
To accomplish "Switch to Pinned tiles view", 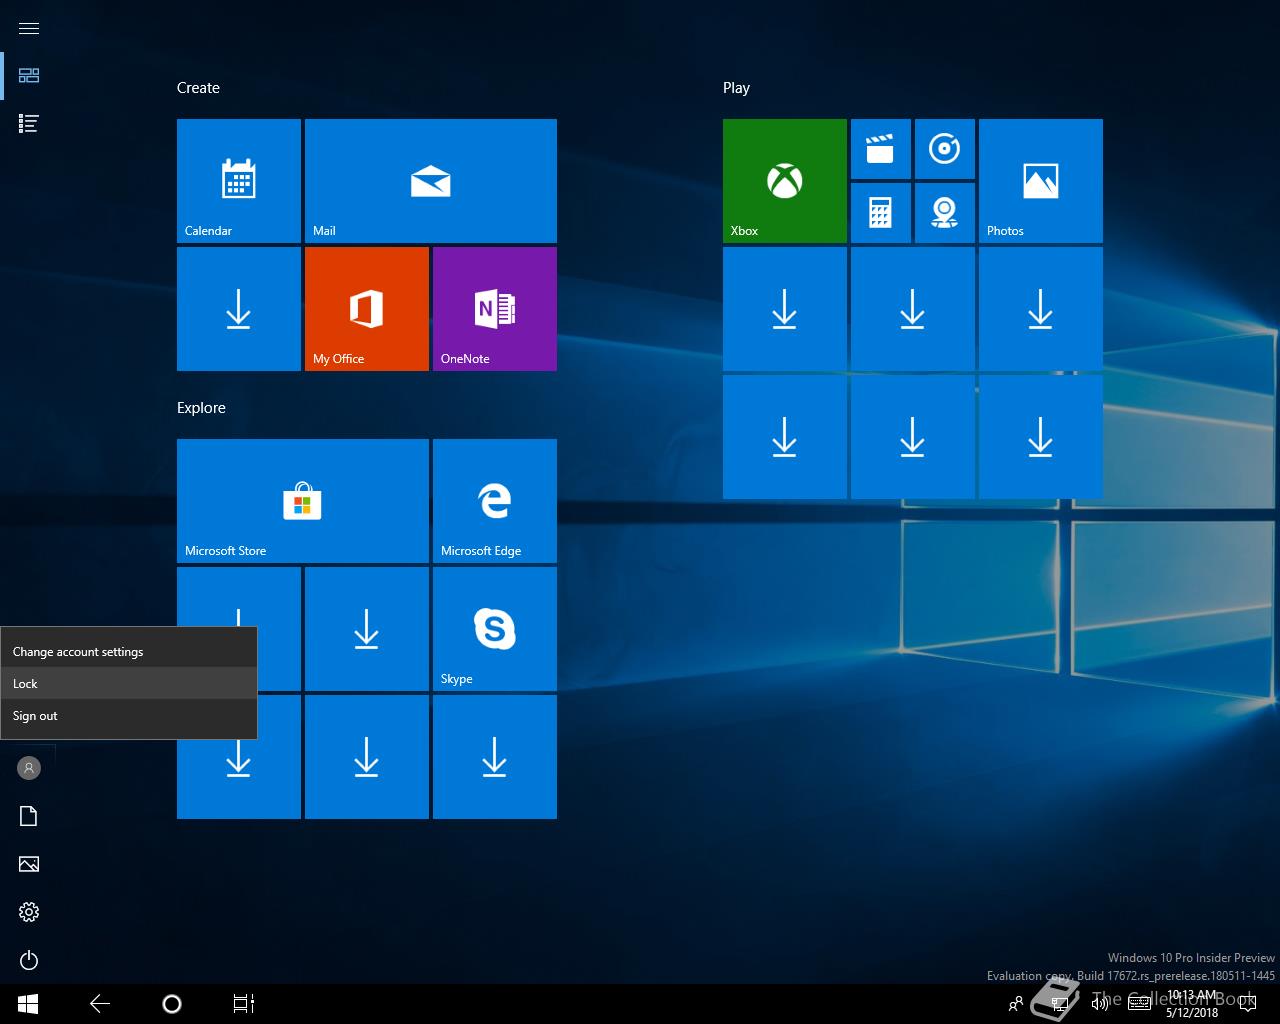I will pyautogui.click(x=29, y=76).
